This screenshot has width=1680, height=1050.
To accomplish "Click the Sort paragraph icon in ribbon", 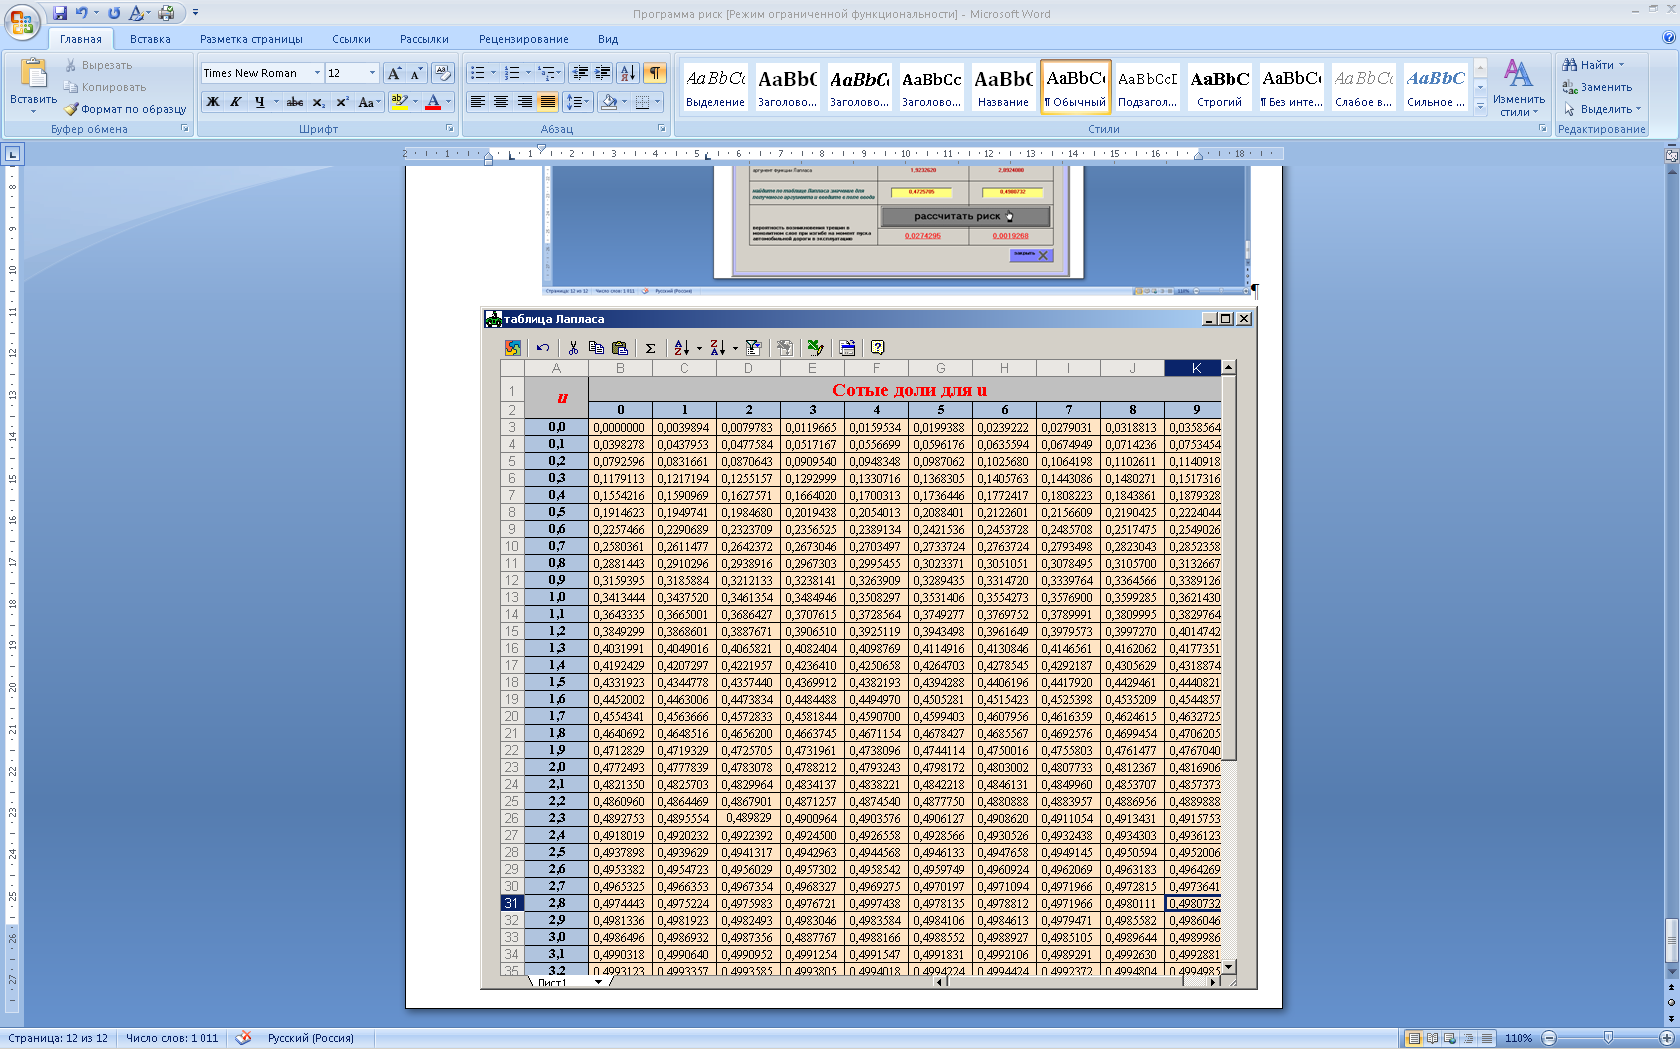I will 627,73.
